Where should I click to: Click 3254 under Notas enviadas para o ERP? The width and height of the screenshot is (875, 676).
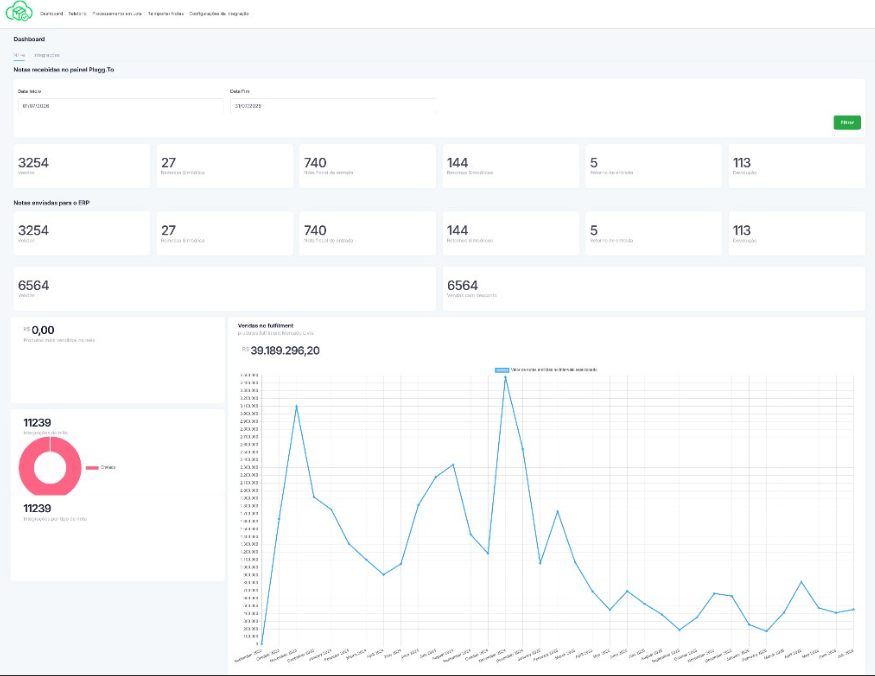point(33,231)
